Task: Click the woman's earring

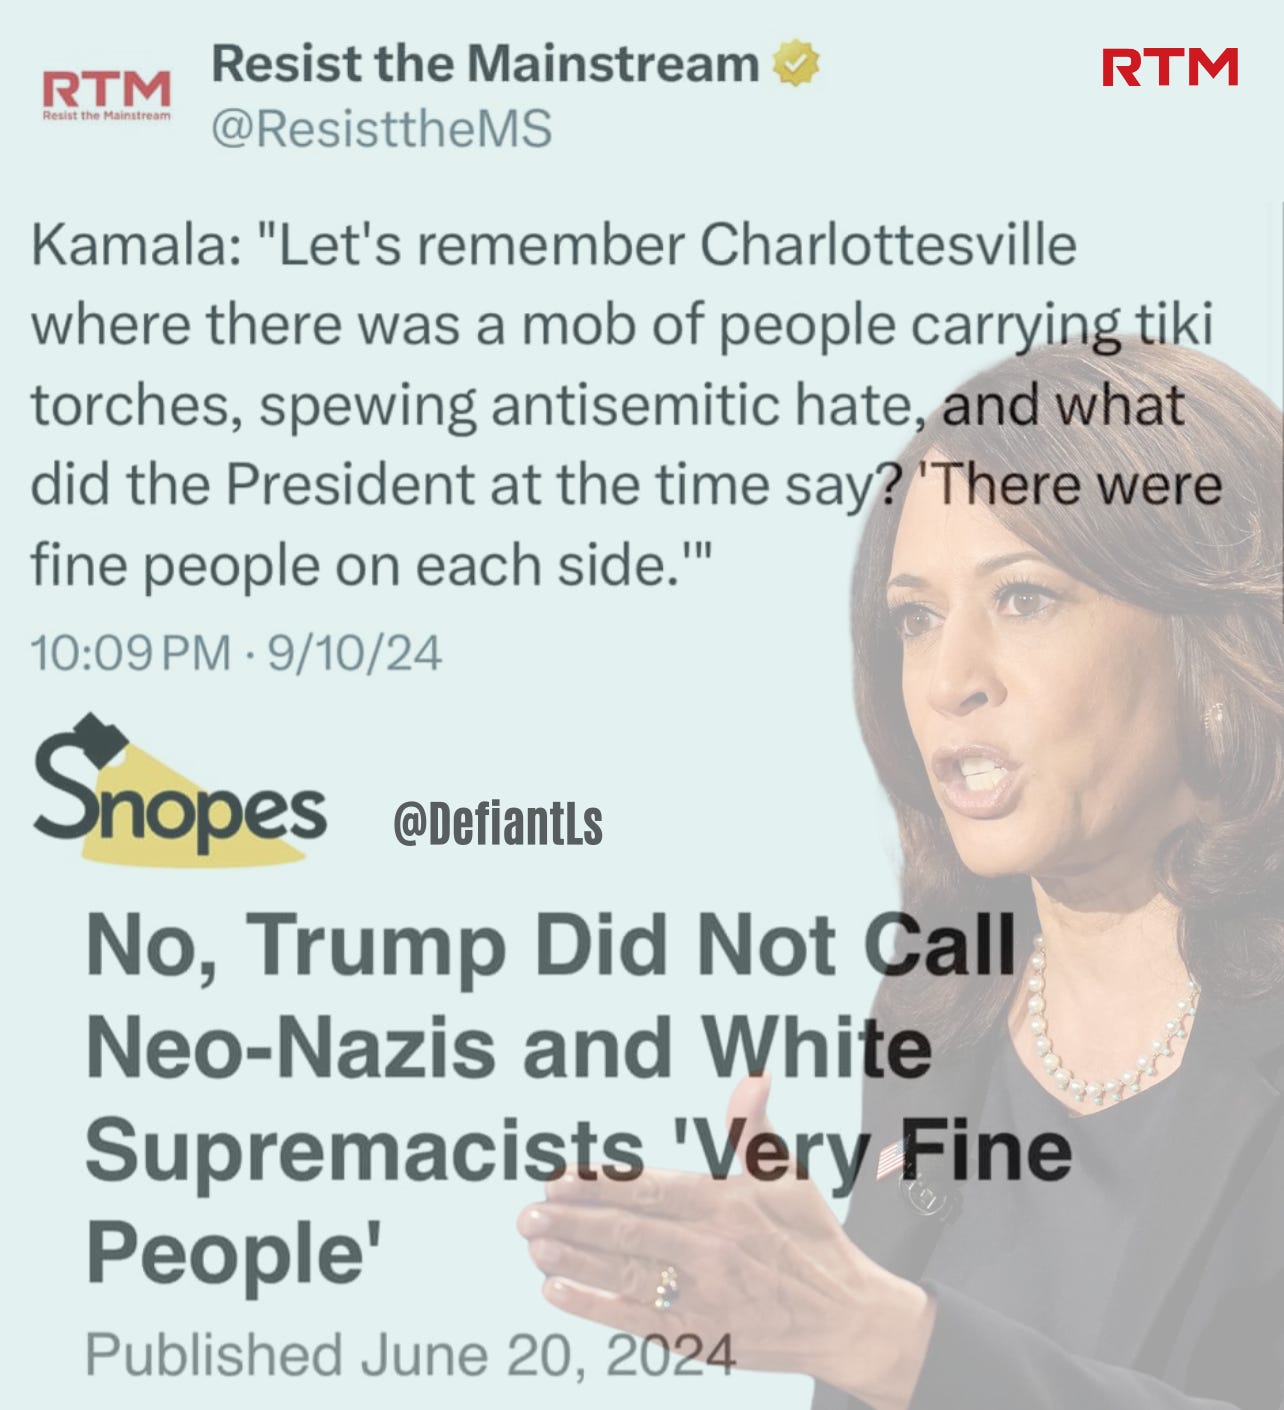Action: pyautogui.click(x=1213, y=717)
